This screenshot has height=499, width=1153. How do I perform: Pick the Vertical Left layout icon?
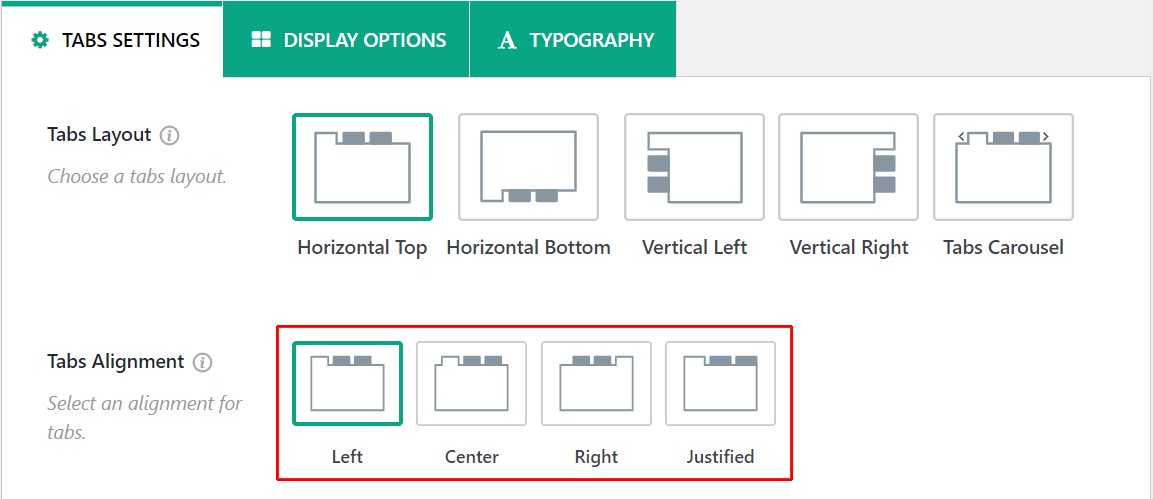pos(694,167)
